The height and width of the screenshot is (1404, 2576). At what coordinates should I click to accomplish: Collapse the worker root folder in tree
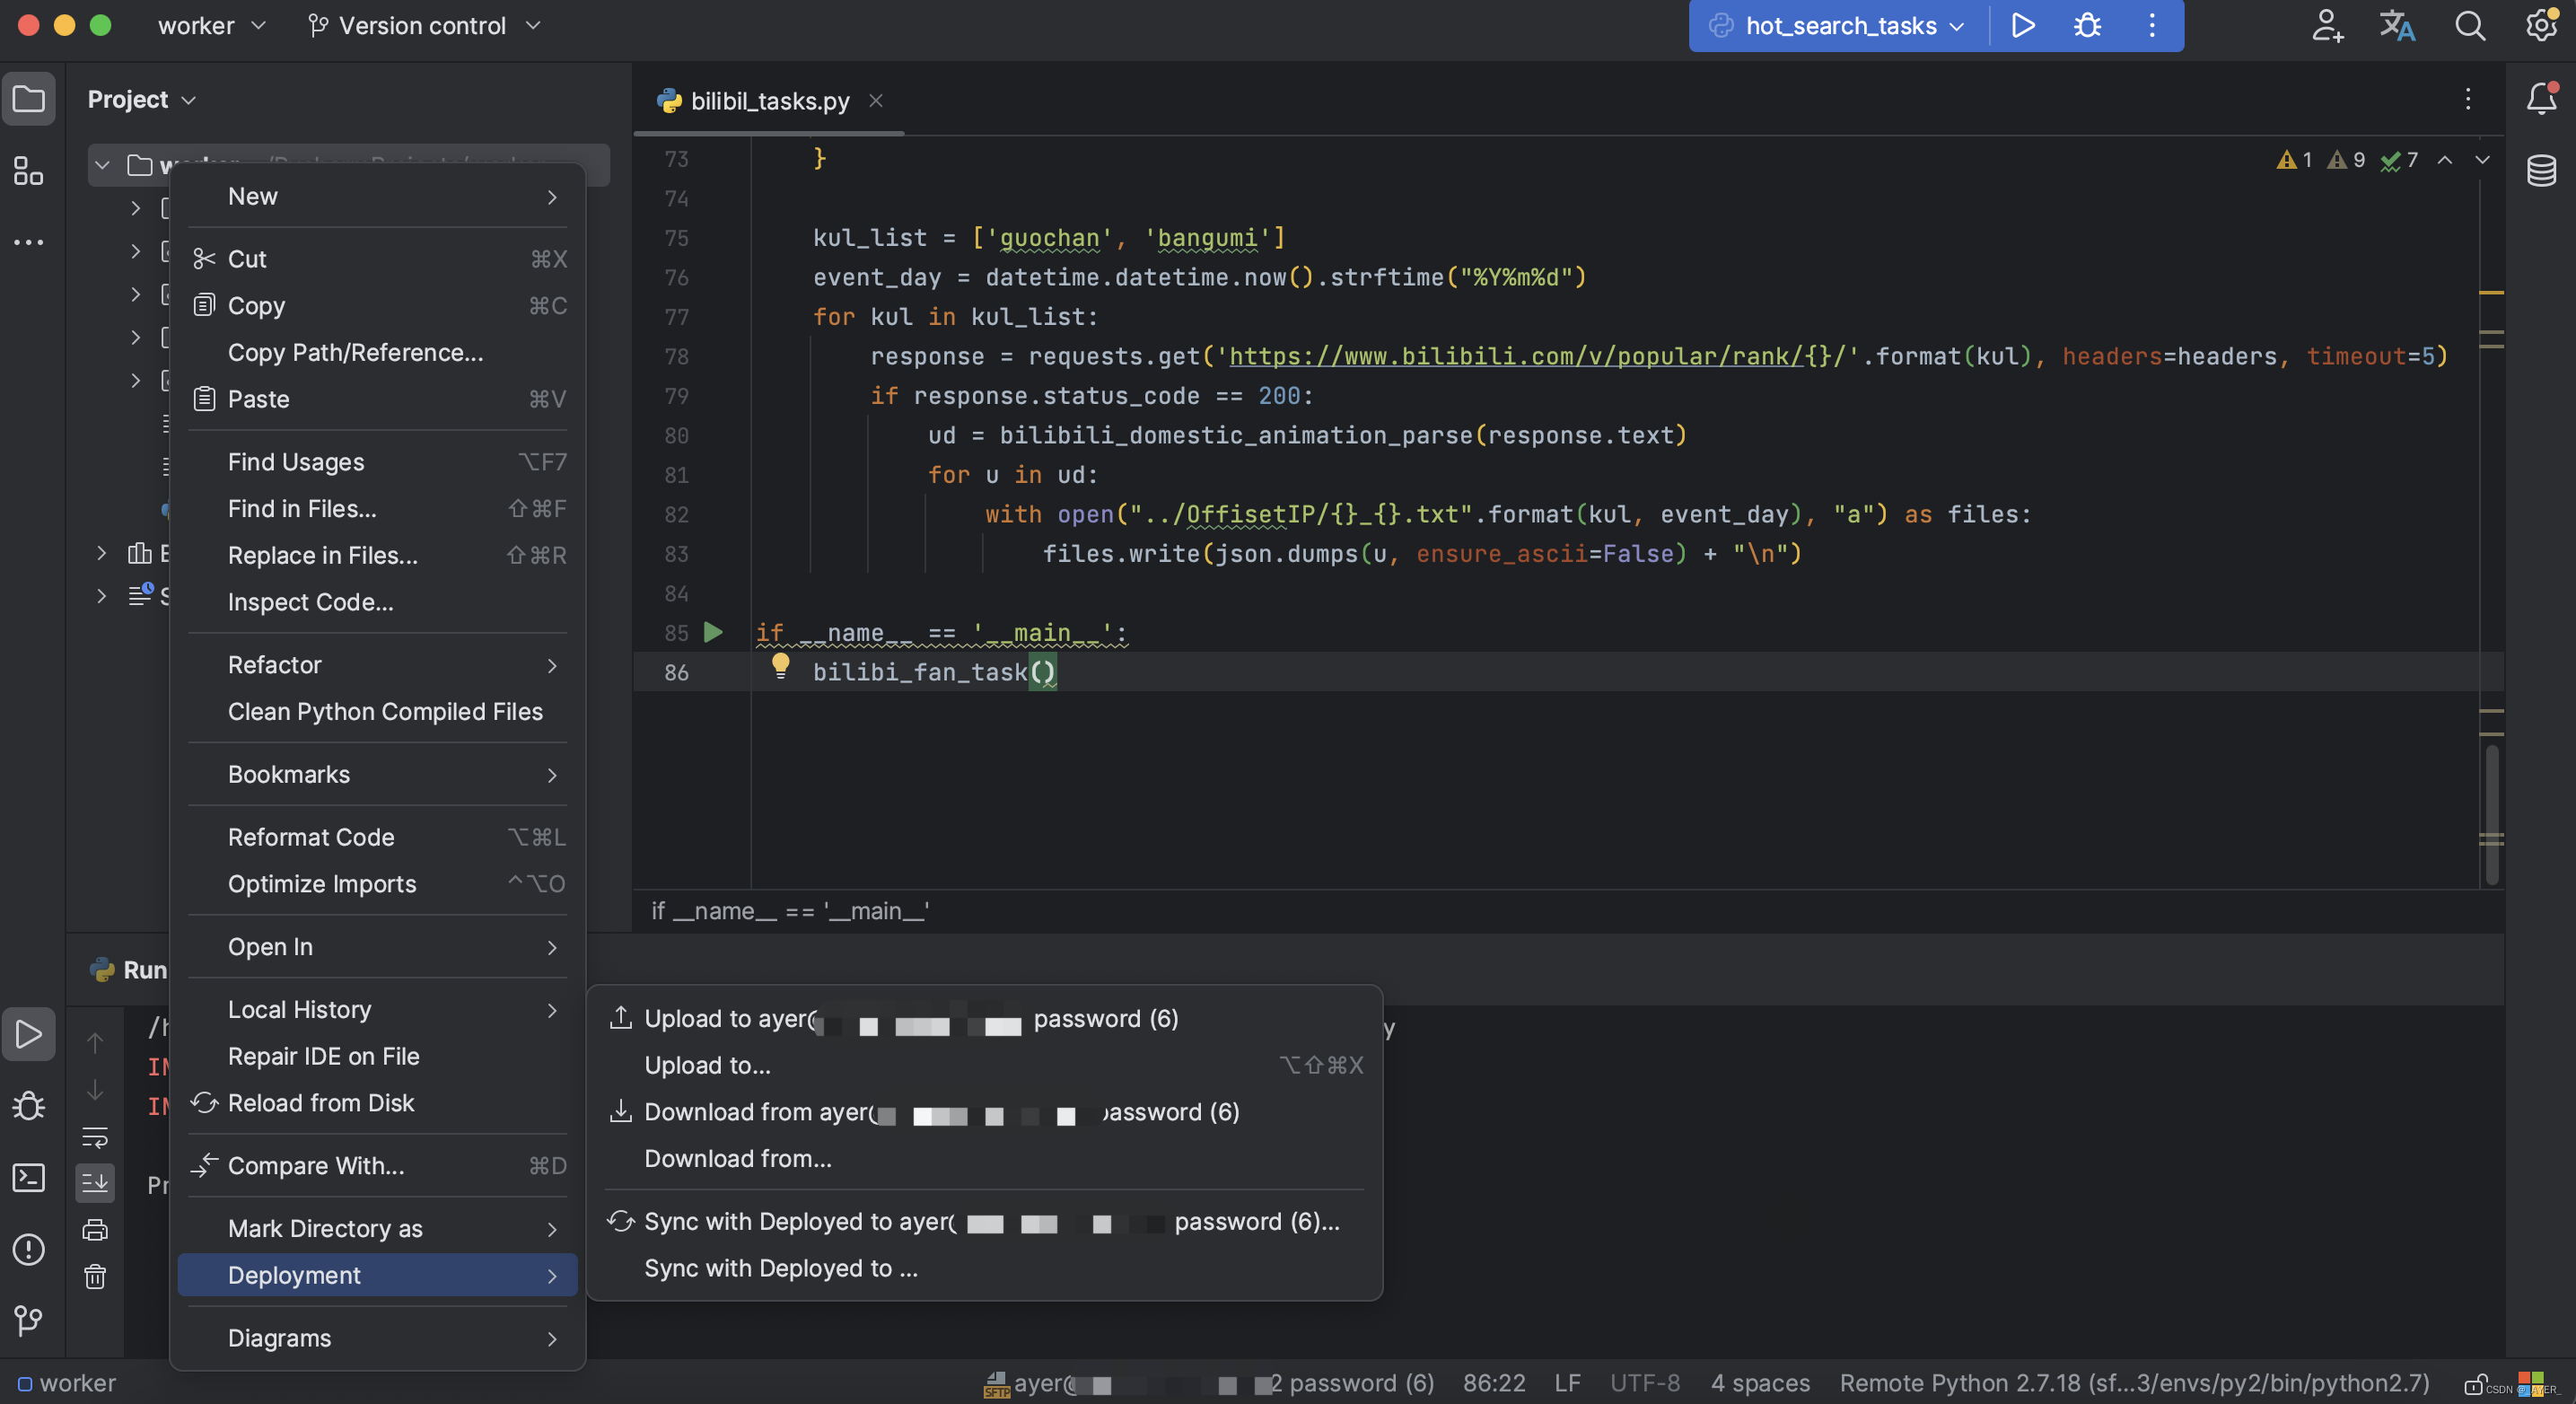tap(102, 165)
